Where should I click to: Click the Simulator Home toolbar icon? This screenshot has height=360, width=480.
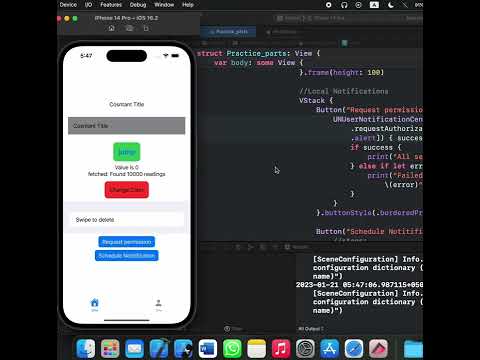coord(112,28)
